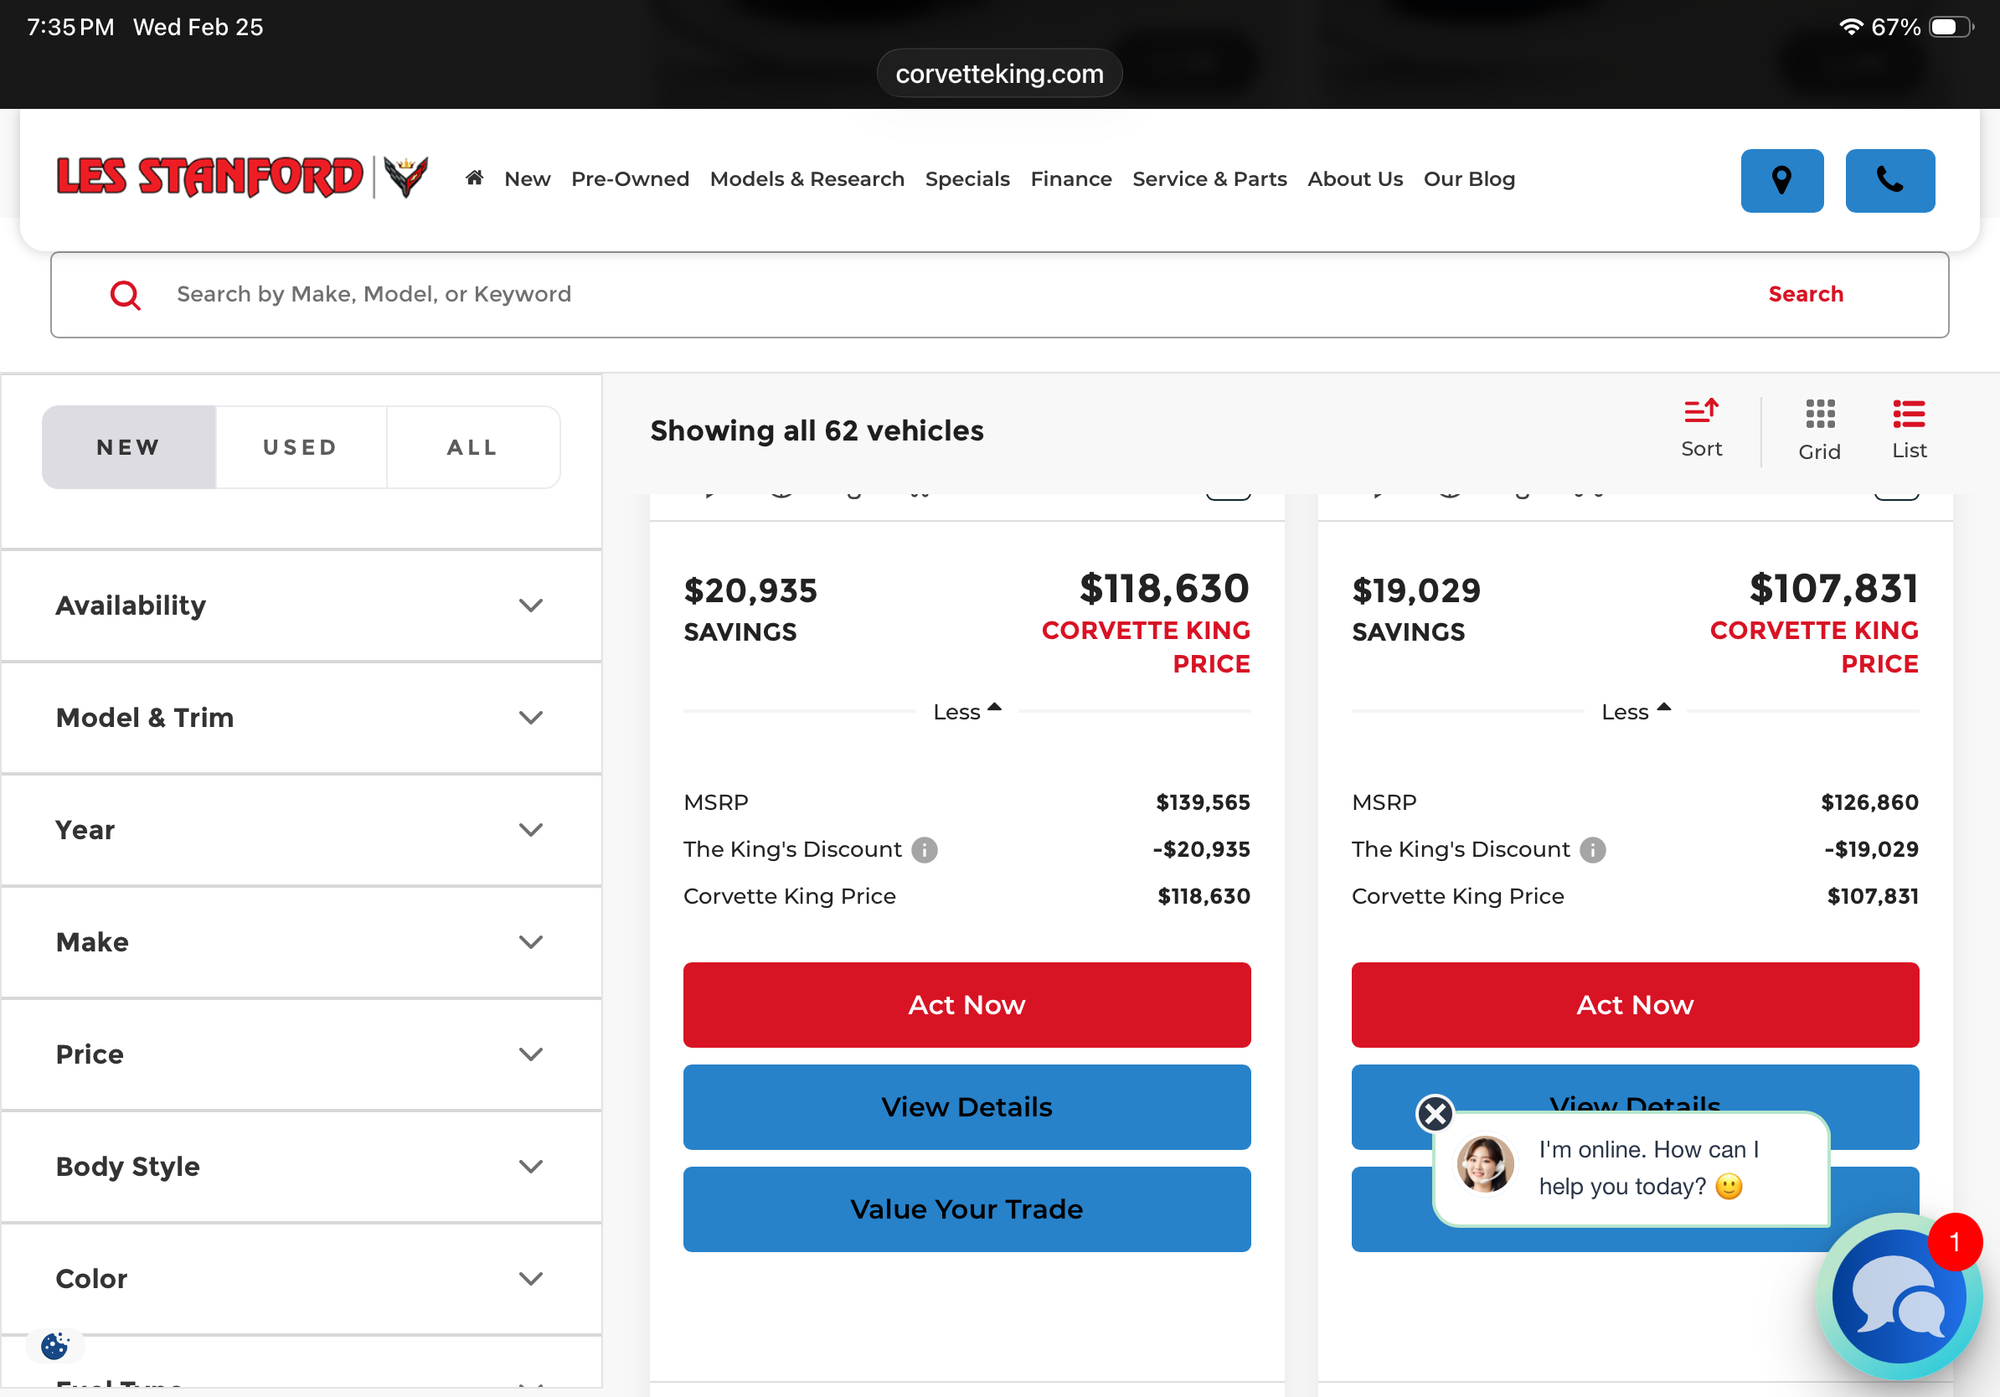Screen dimensions: 2000x1397
Task: Click King's Discount info icon on first card
Action: tap(925, 850)
